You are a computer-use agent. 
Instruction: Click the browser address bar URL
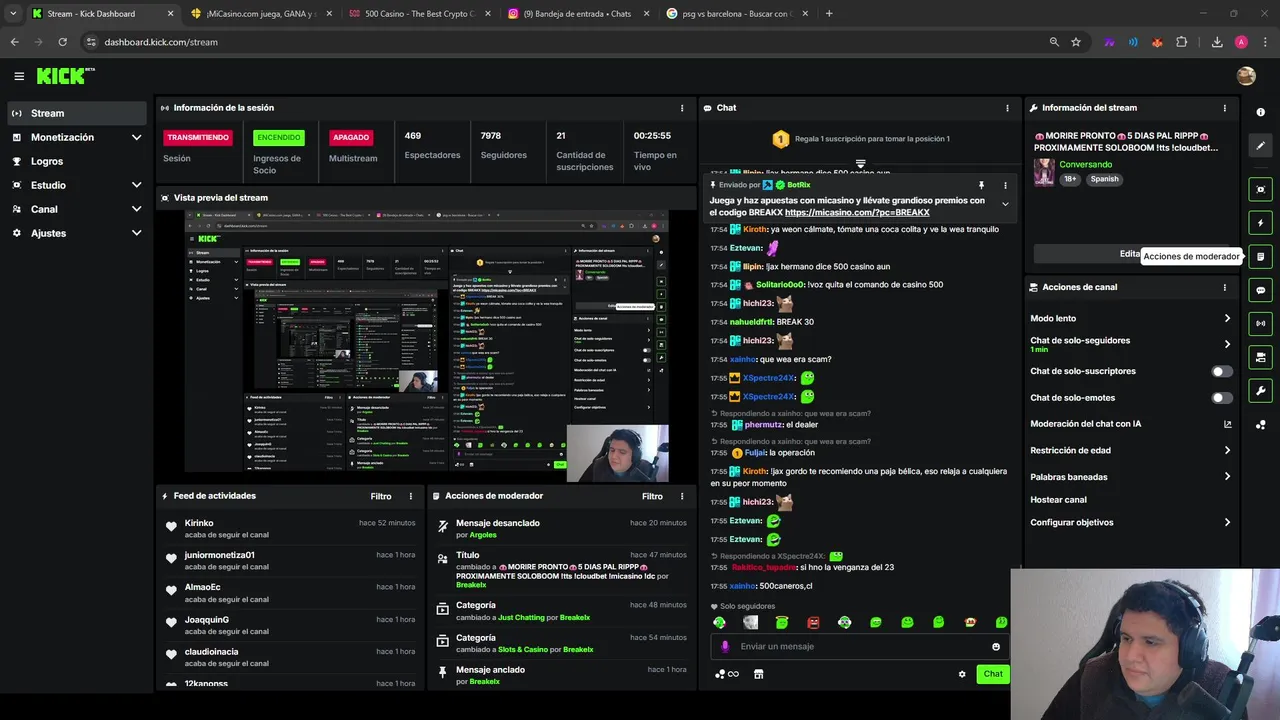pos(161,42)
